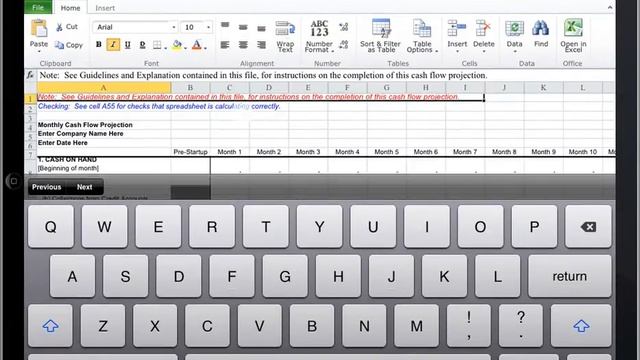This screenshot has width=640, height=360.
Task: Tap the right shift key
Action: pos(581,326)
